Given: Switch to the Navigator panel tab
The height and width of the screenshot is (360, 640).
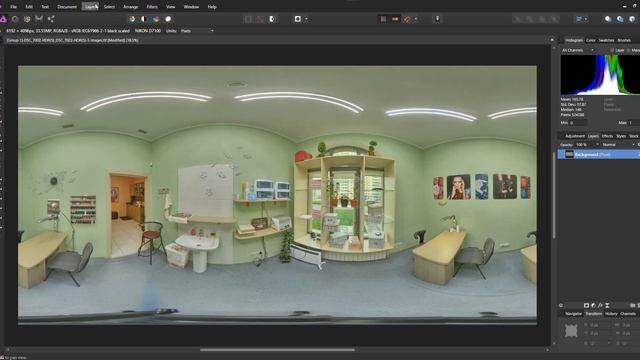Looking at the screenshot, I should [573, 313].
